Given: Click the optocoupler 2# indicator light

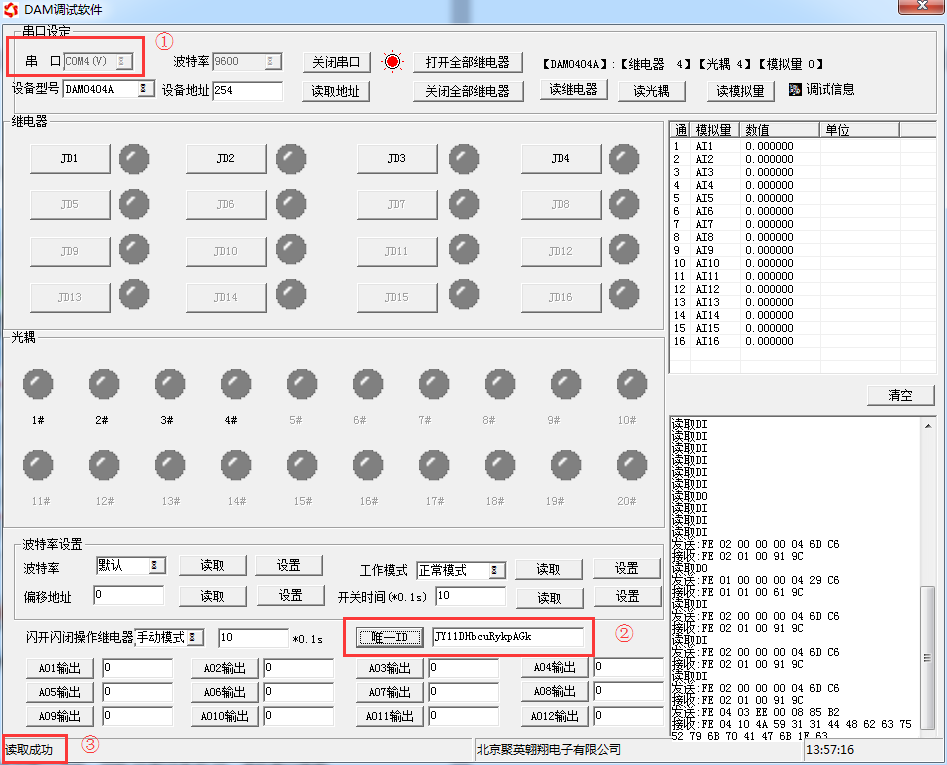Looking at the screenshot, I should tap(103, 384).
